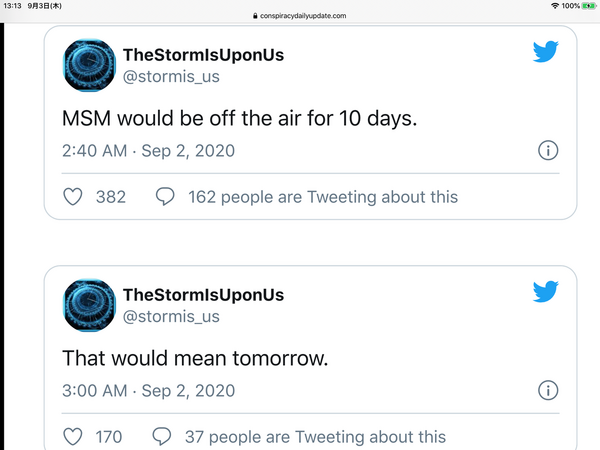Like the tweet with 382 hearts
This screenshot has width=600, height=450.
(73, 197)
